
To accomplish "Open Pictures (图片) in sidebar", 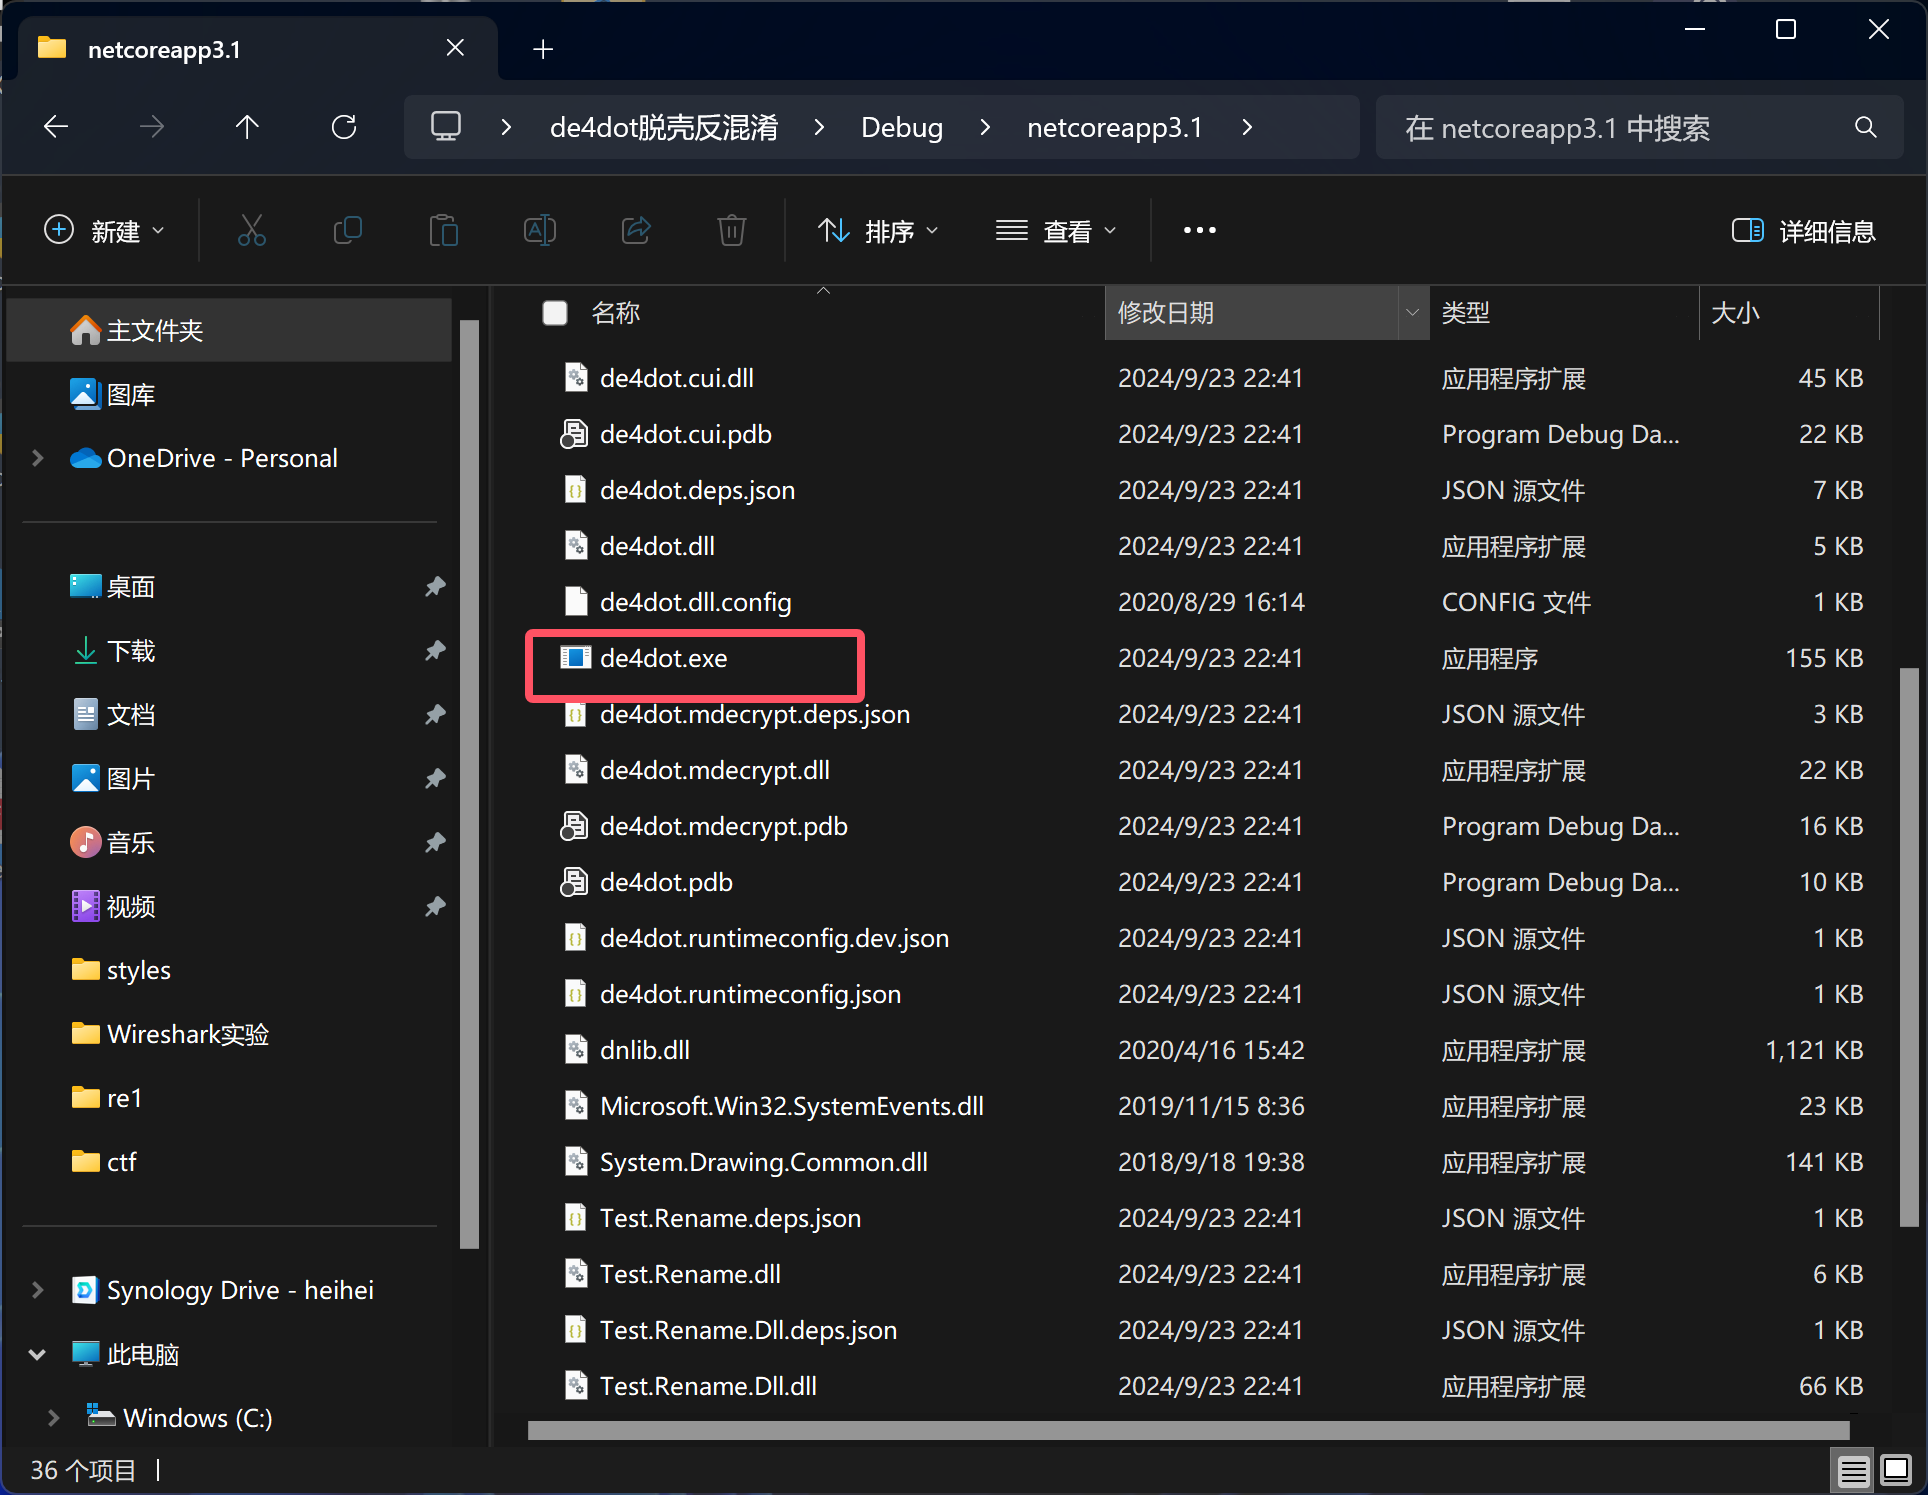I will click(x=112, y=779).
